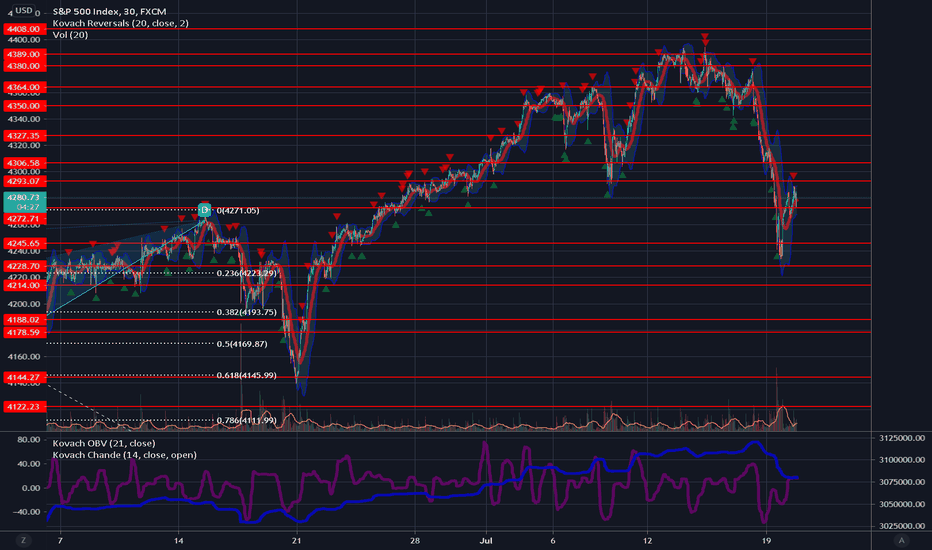Screen dimensions: 932x550
Task: Click the 4245.65 red price label
Action: [24, 243]
